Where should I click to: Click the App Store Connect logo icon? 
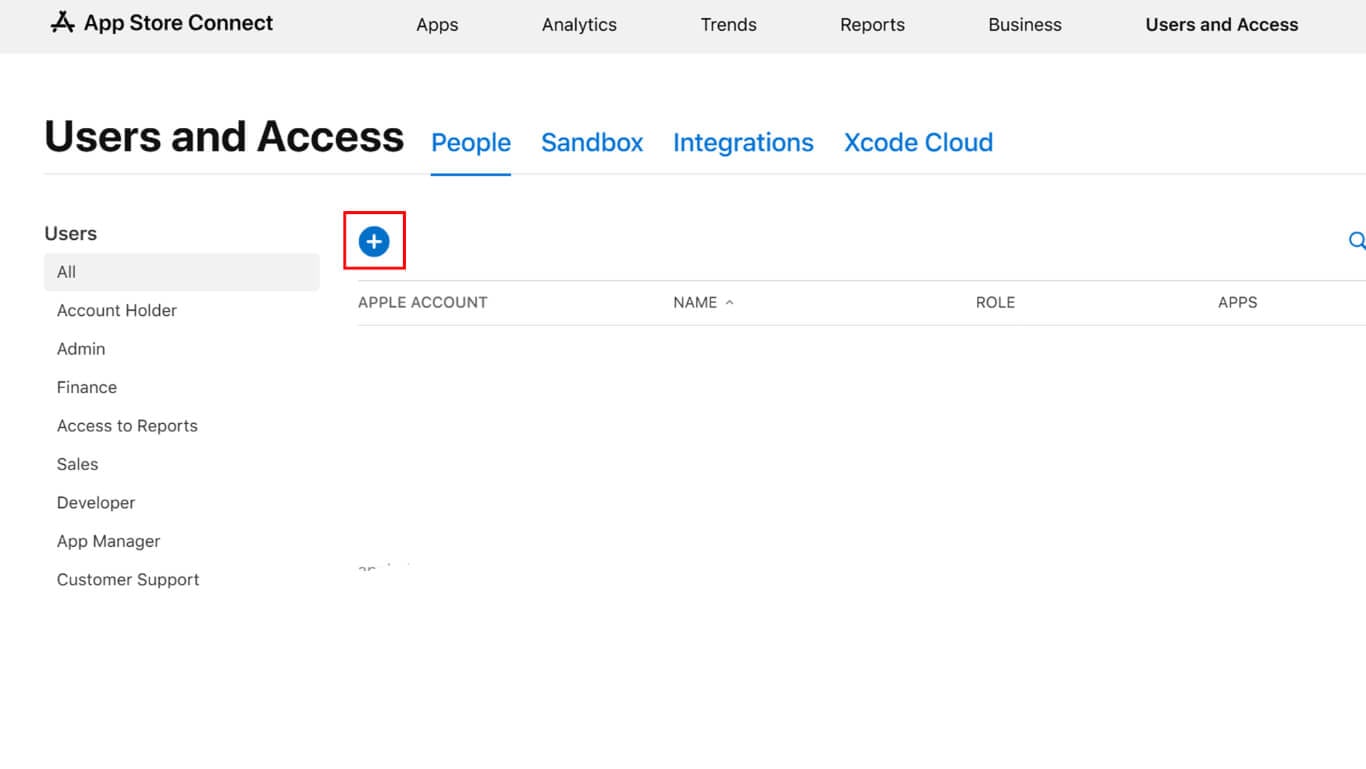[x=62, y=23]
